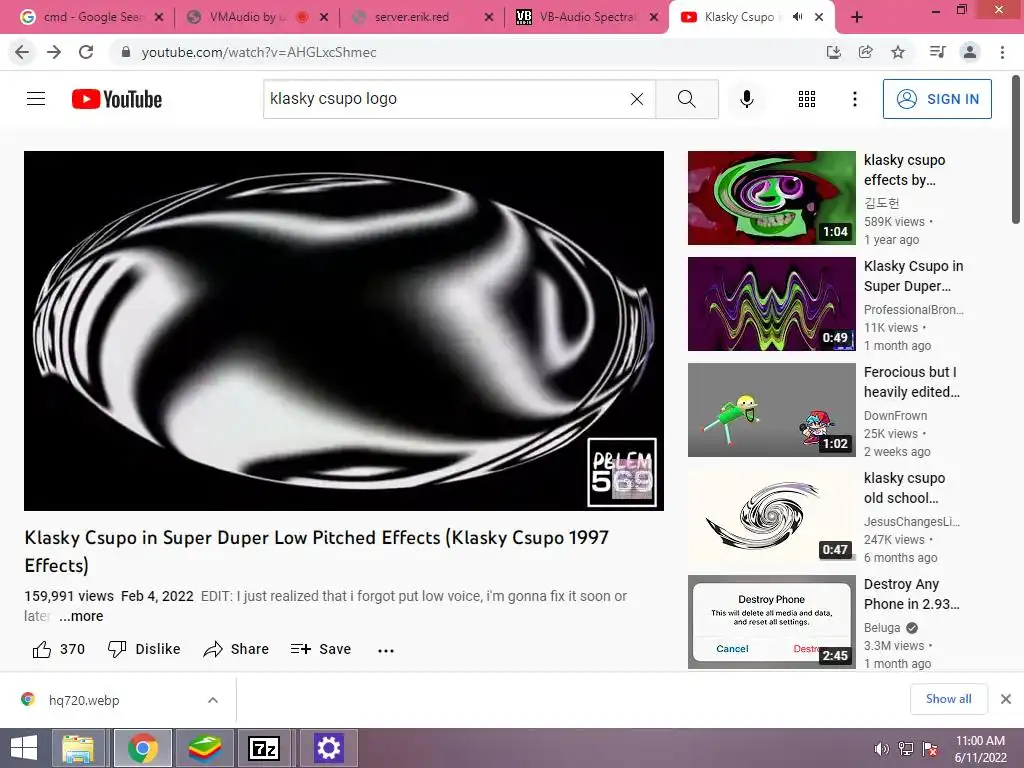Click the magnifier search button

[x=687, y=99]
